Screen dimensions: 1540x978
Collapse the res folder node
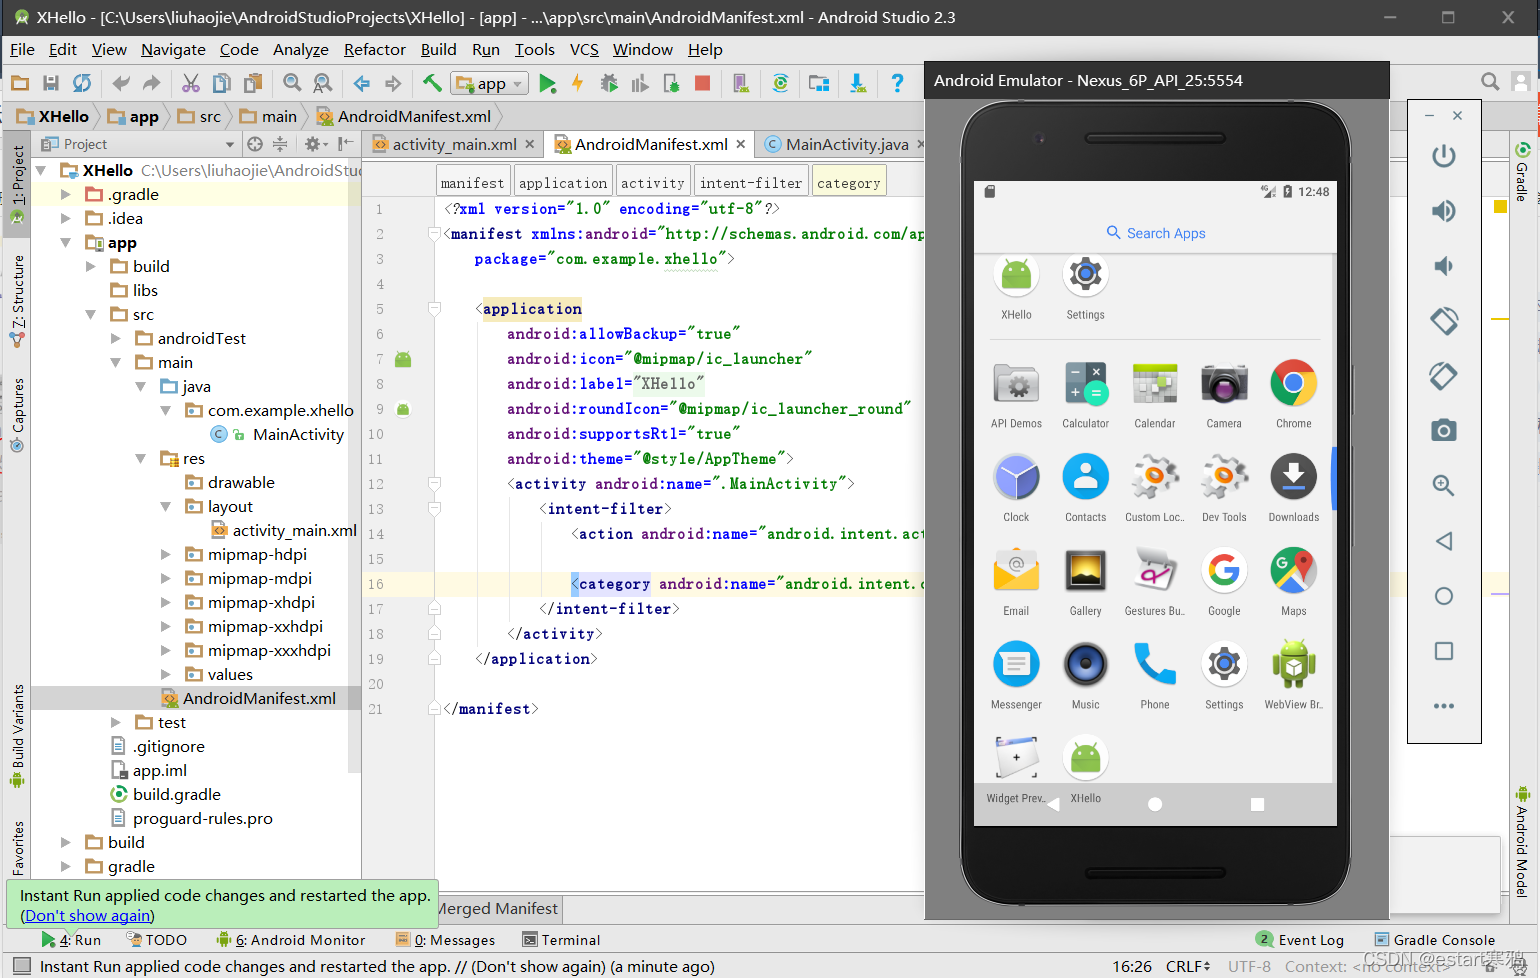tap(141, 458)
